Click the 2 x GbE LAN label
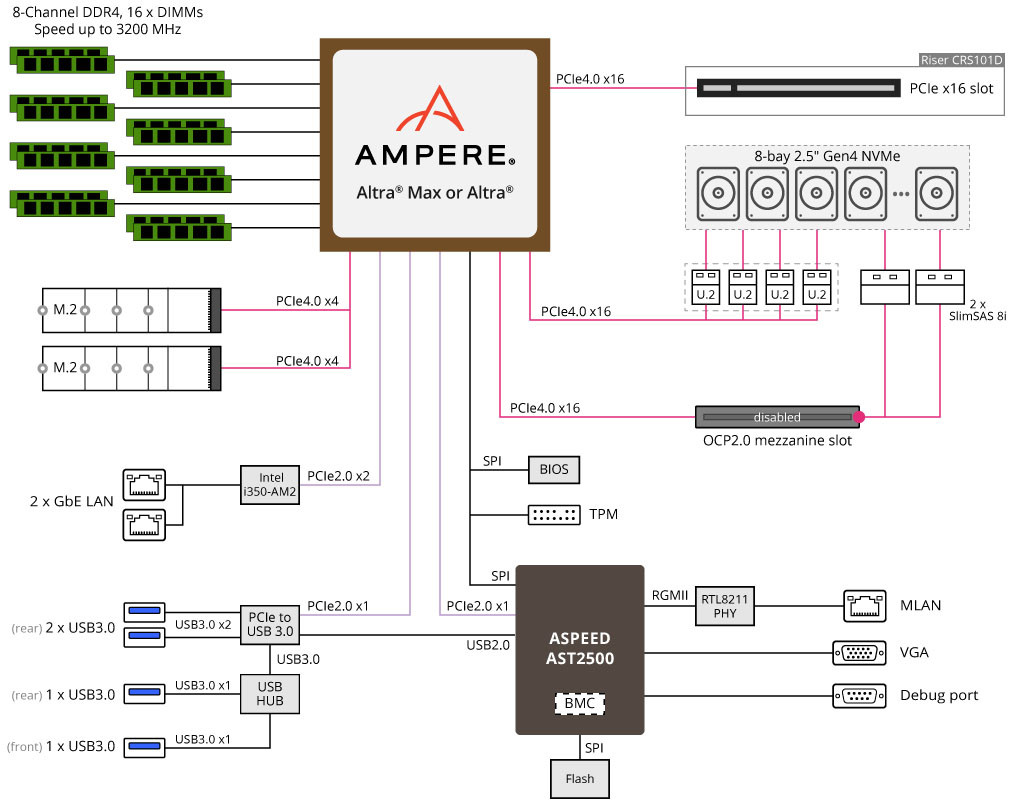1011x805 pixels. coord(72,501)
